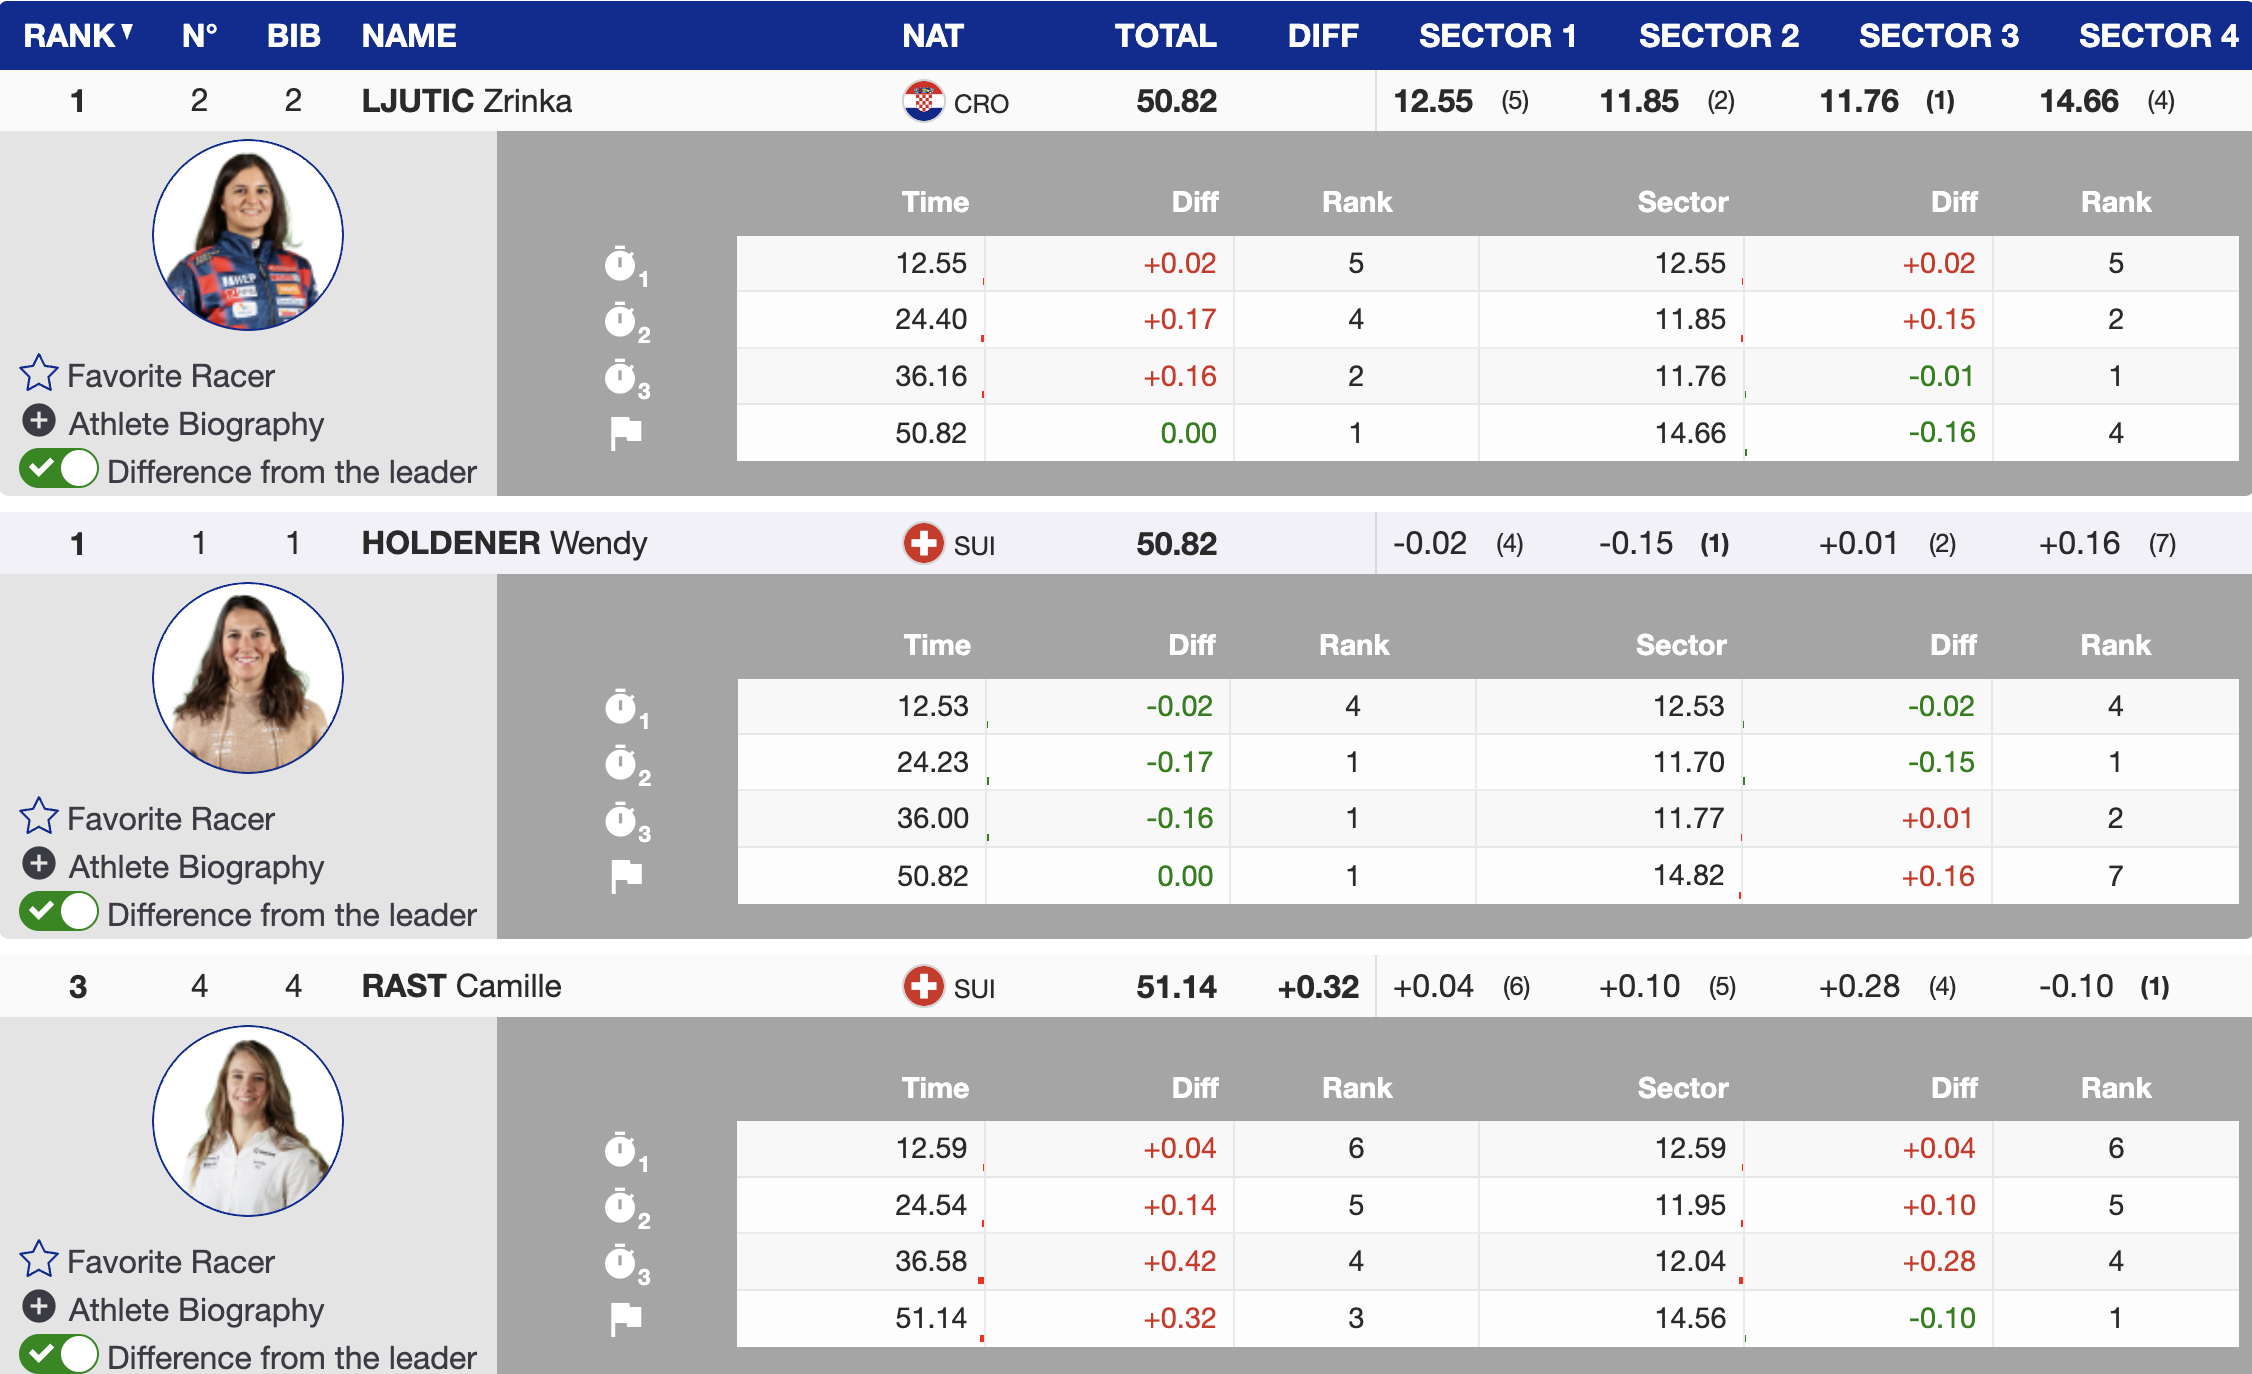Click favorite star icon for Holdener Wendy

pyautogui.click(x=39, y=817)
